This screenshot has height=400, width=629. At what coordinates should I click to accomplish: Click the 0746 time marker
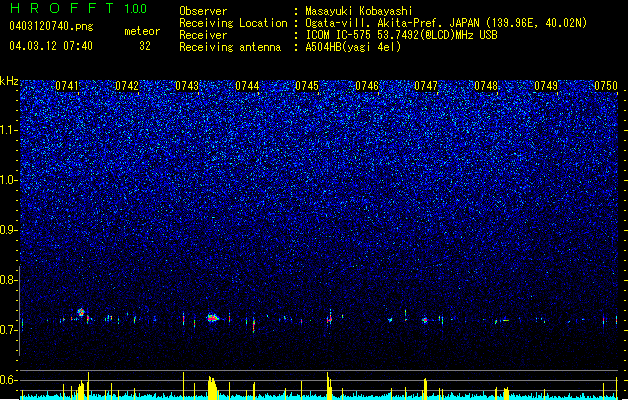click(x=367, y=86)
